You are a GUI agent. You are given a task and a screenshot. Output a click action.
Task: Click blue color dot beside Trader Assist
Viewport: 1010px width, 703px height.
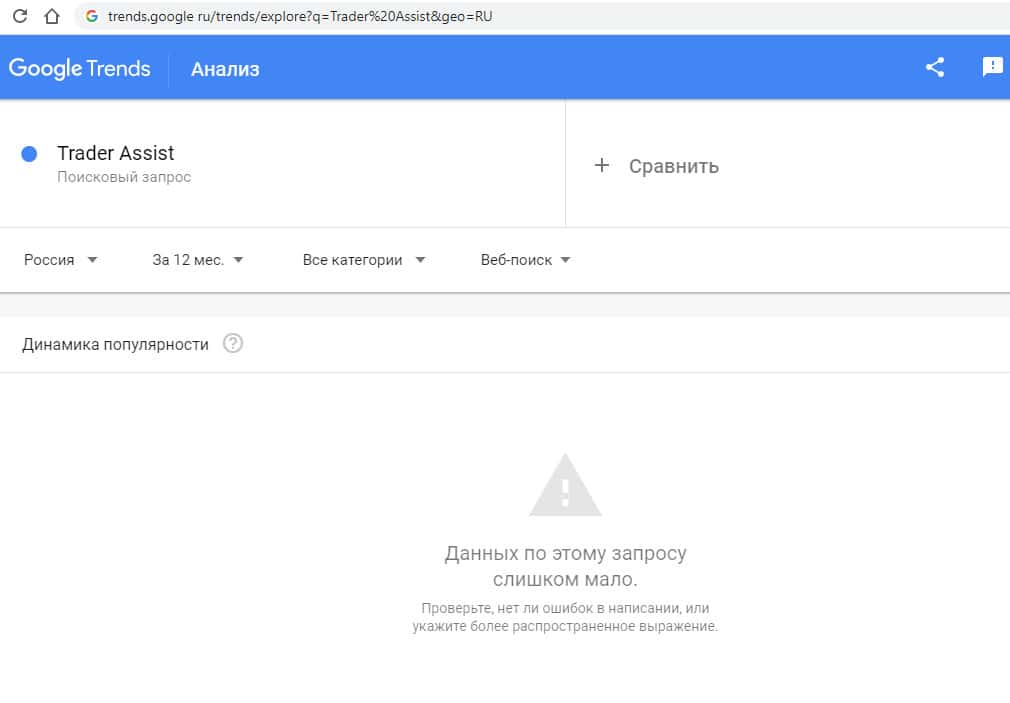tap(29, 154)
